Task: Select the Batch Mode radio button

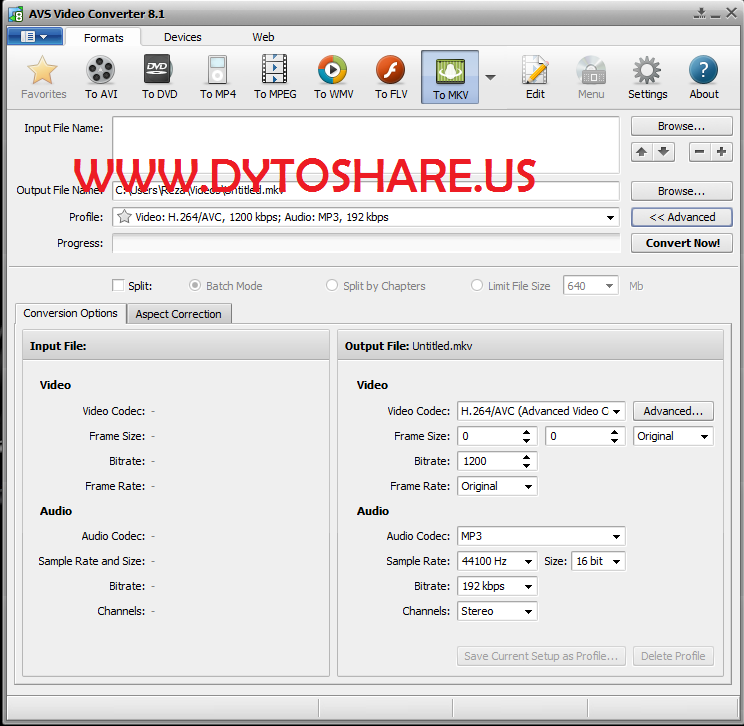Action: click(x=195, y=285)
